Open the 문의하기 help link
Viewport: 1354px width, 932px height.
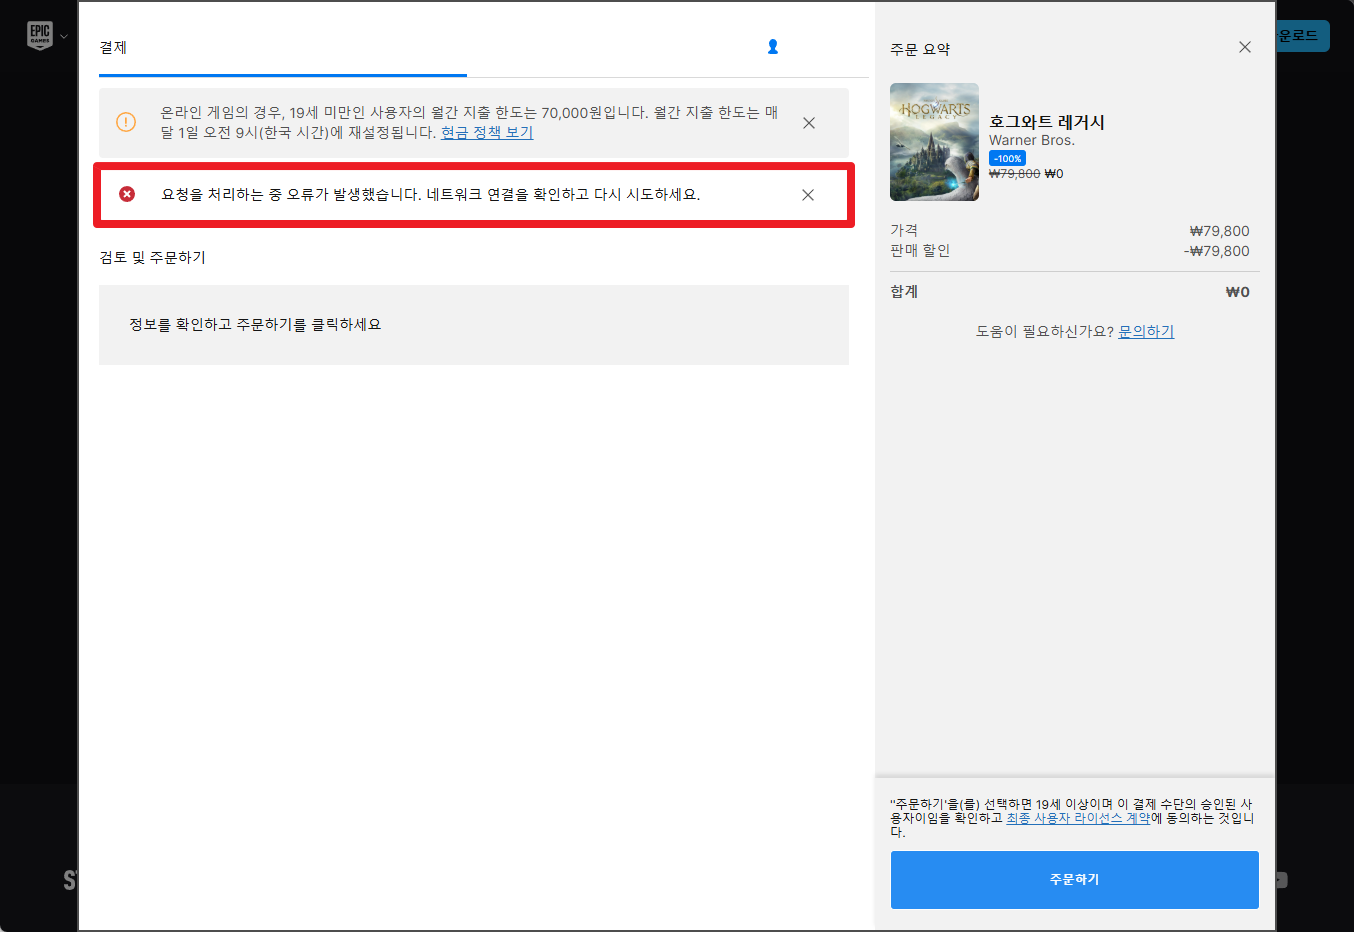(x=1146, y=331)
